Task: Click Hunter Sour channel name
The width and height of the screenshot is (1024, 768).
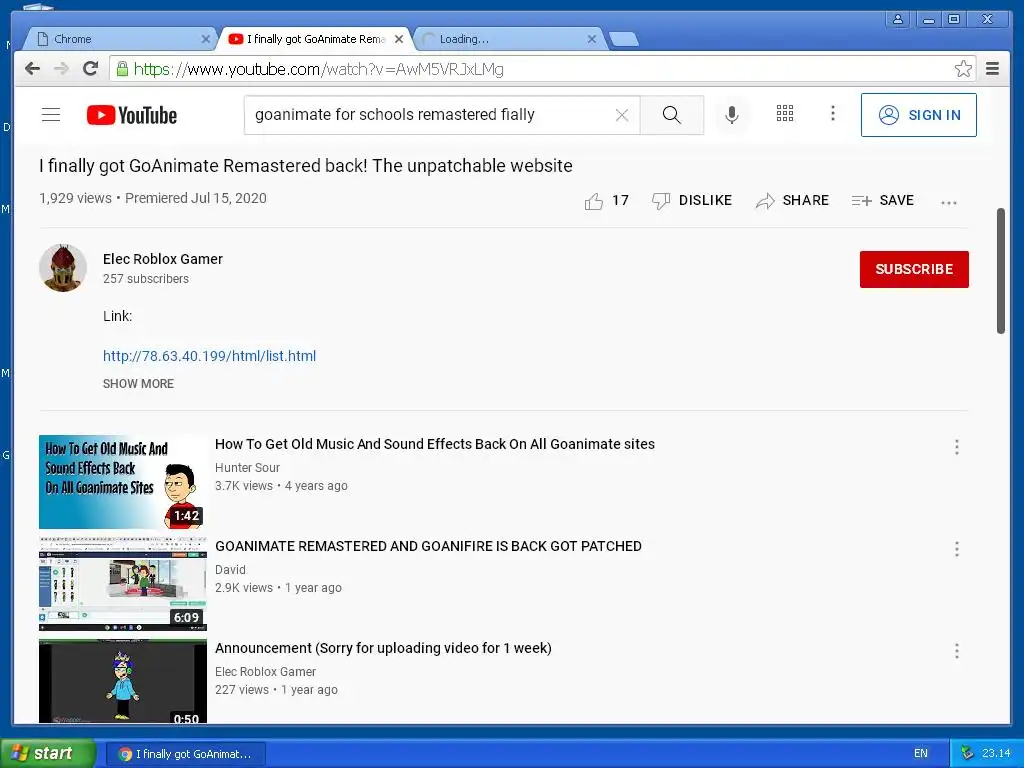Action: (248, 468)
